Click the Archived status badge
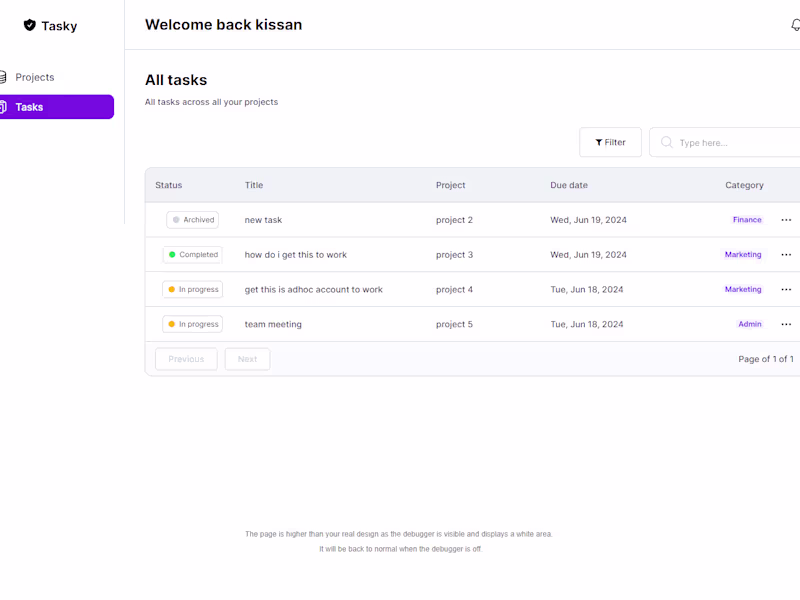 [192, 219]
